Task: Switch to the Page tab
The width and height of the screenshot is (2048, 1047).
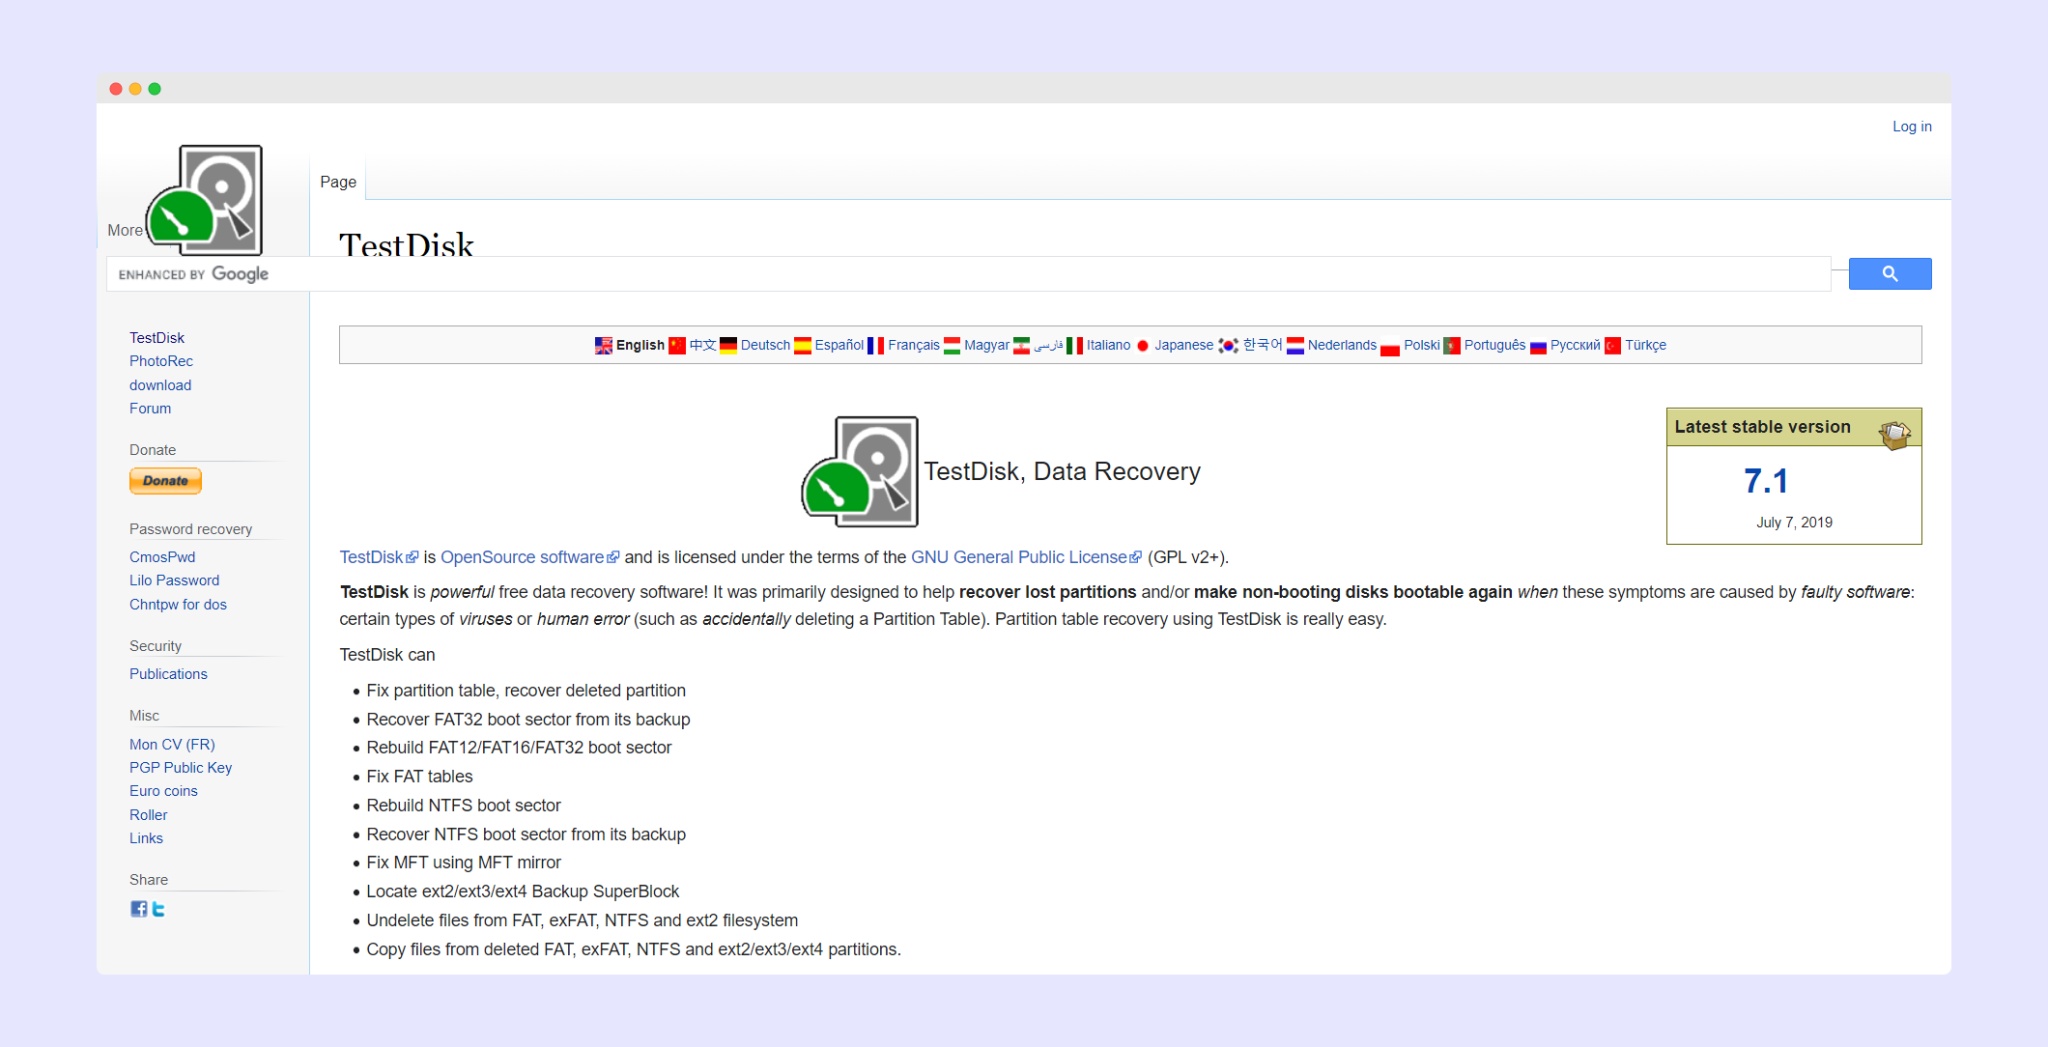Action: 337,181
